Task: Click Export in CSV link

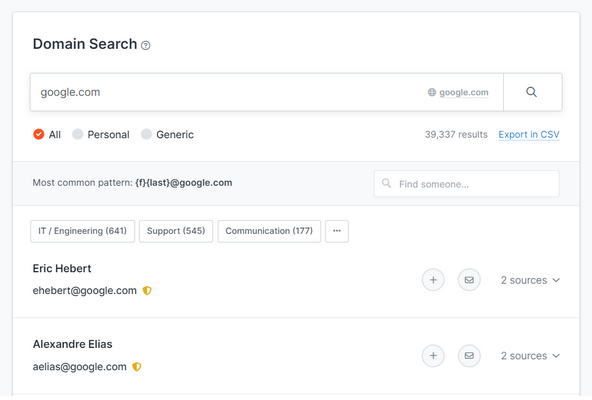Action: (x=529, y=134)
